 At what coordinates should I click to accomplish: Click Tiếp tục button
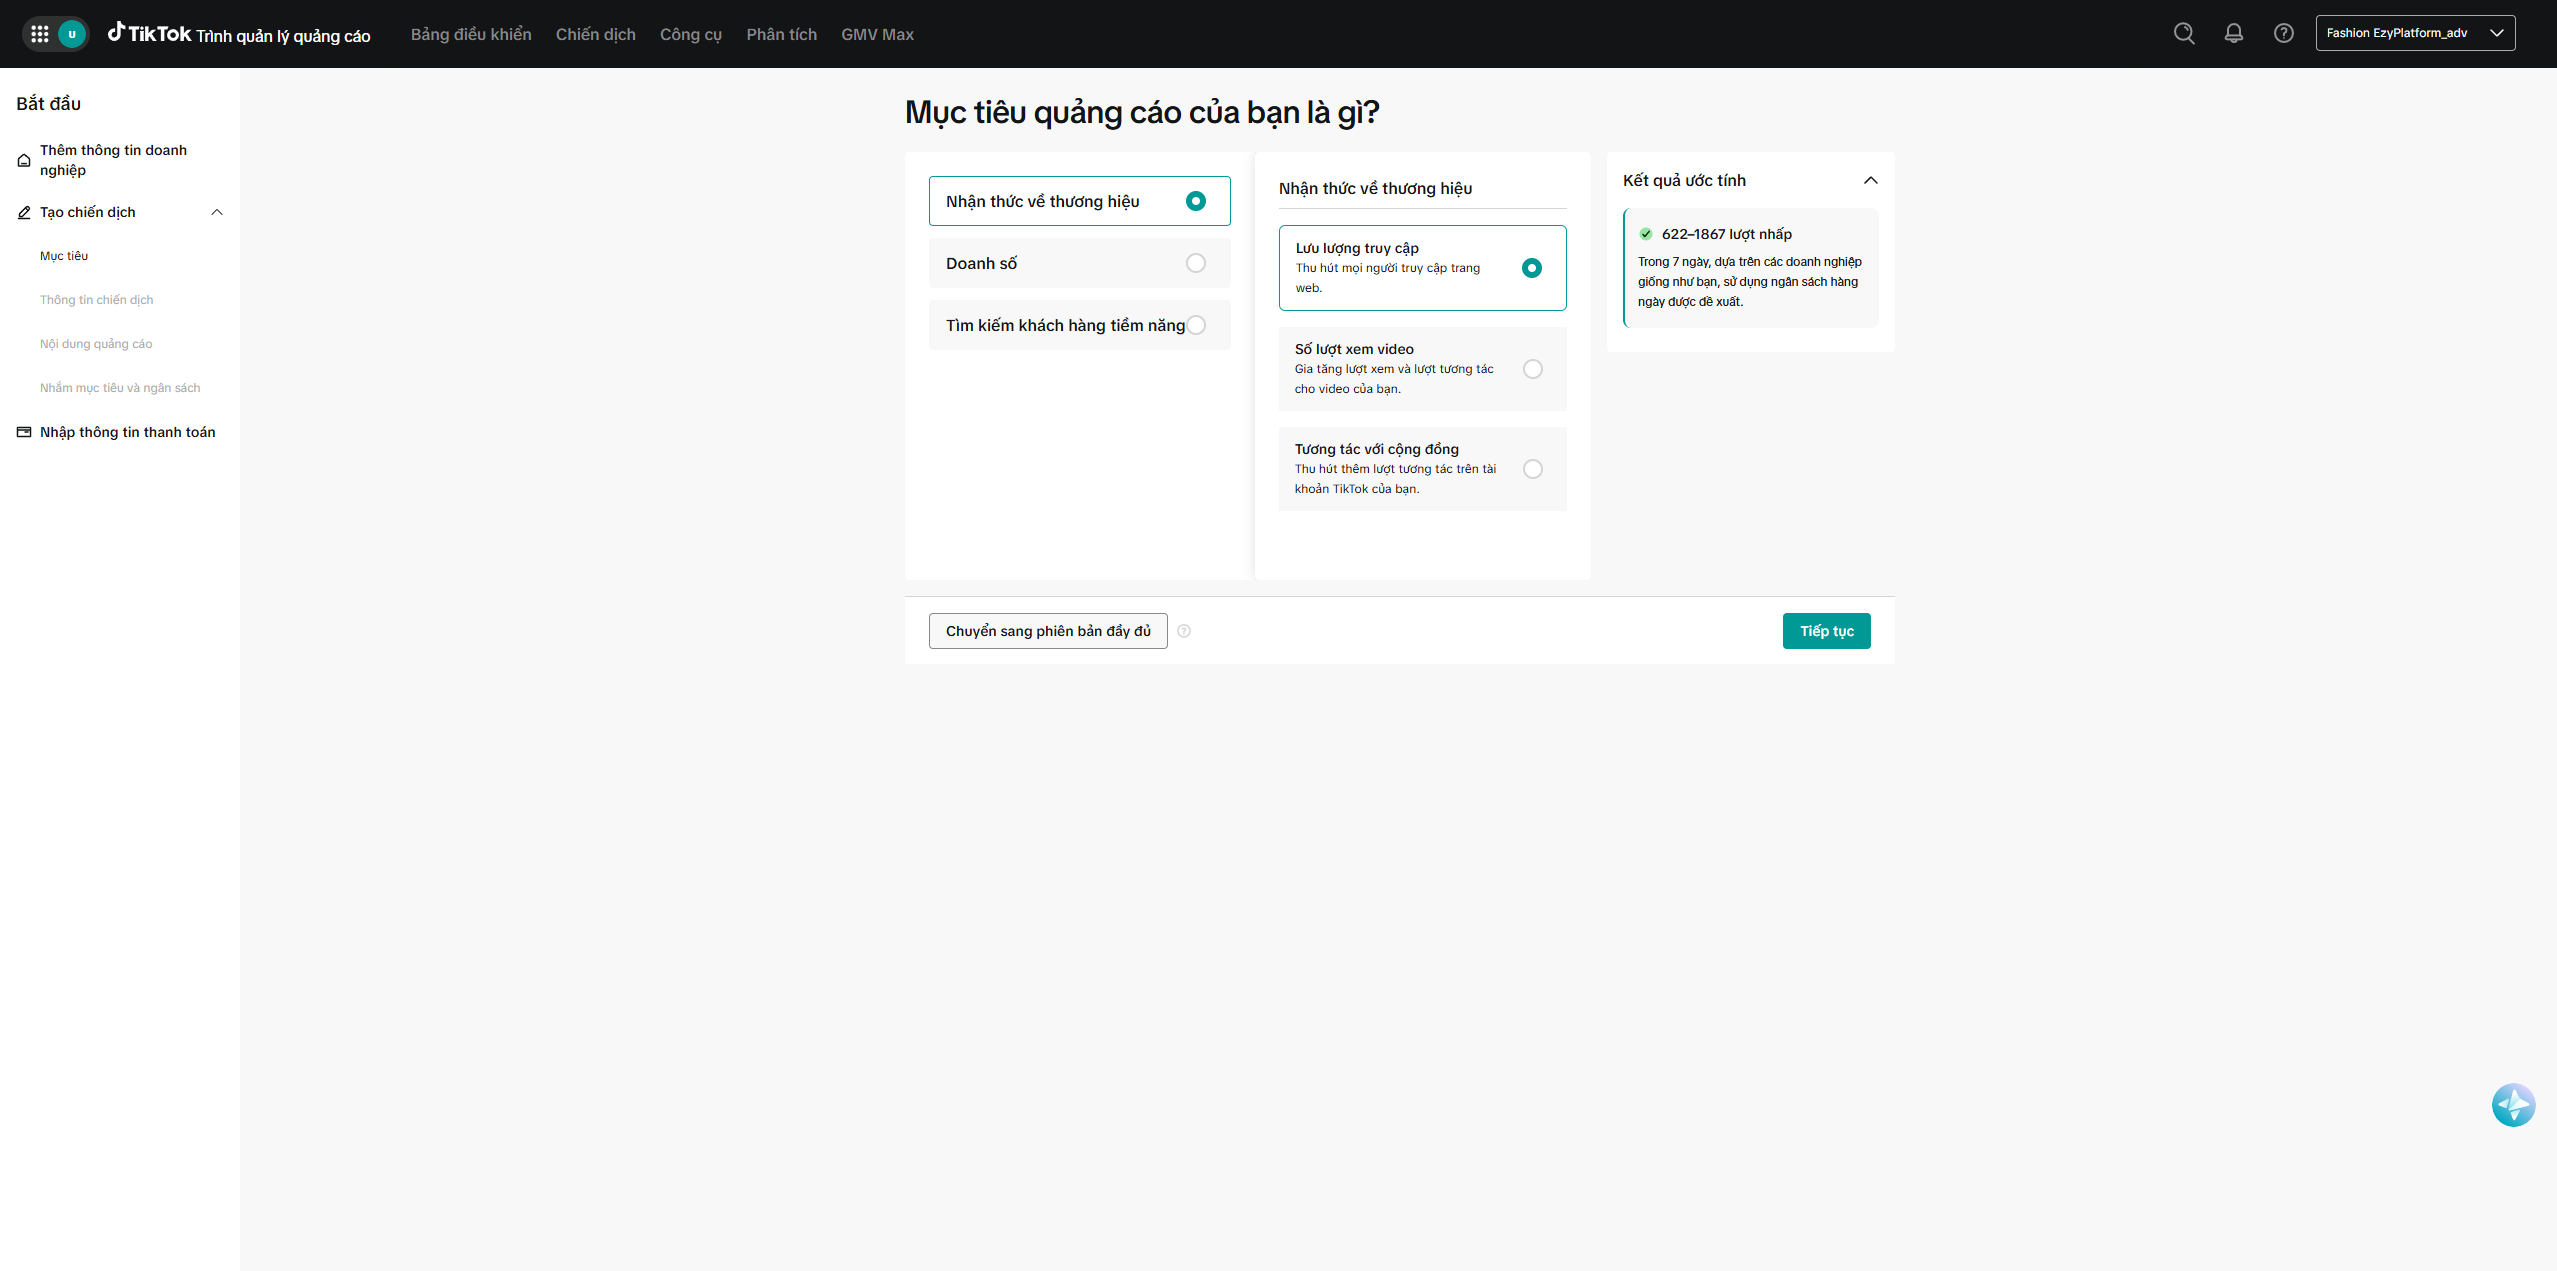pos(1827,631)
